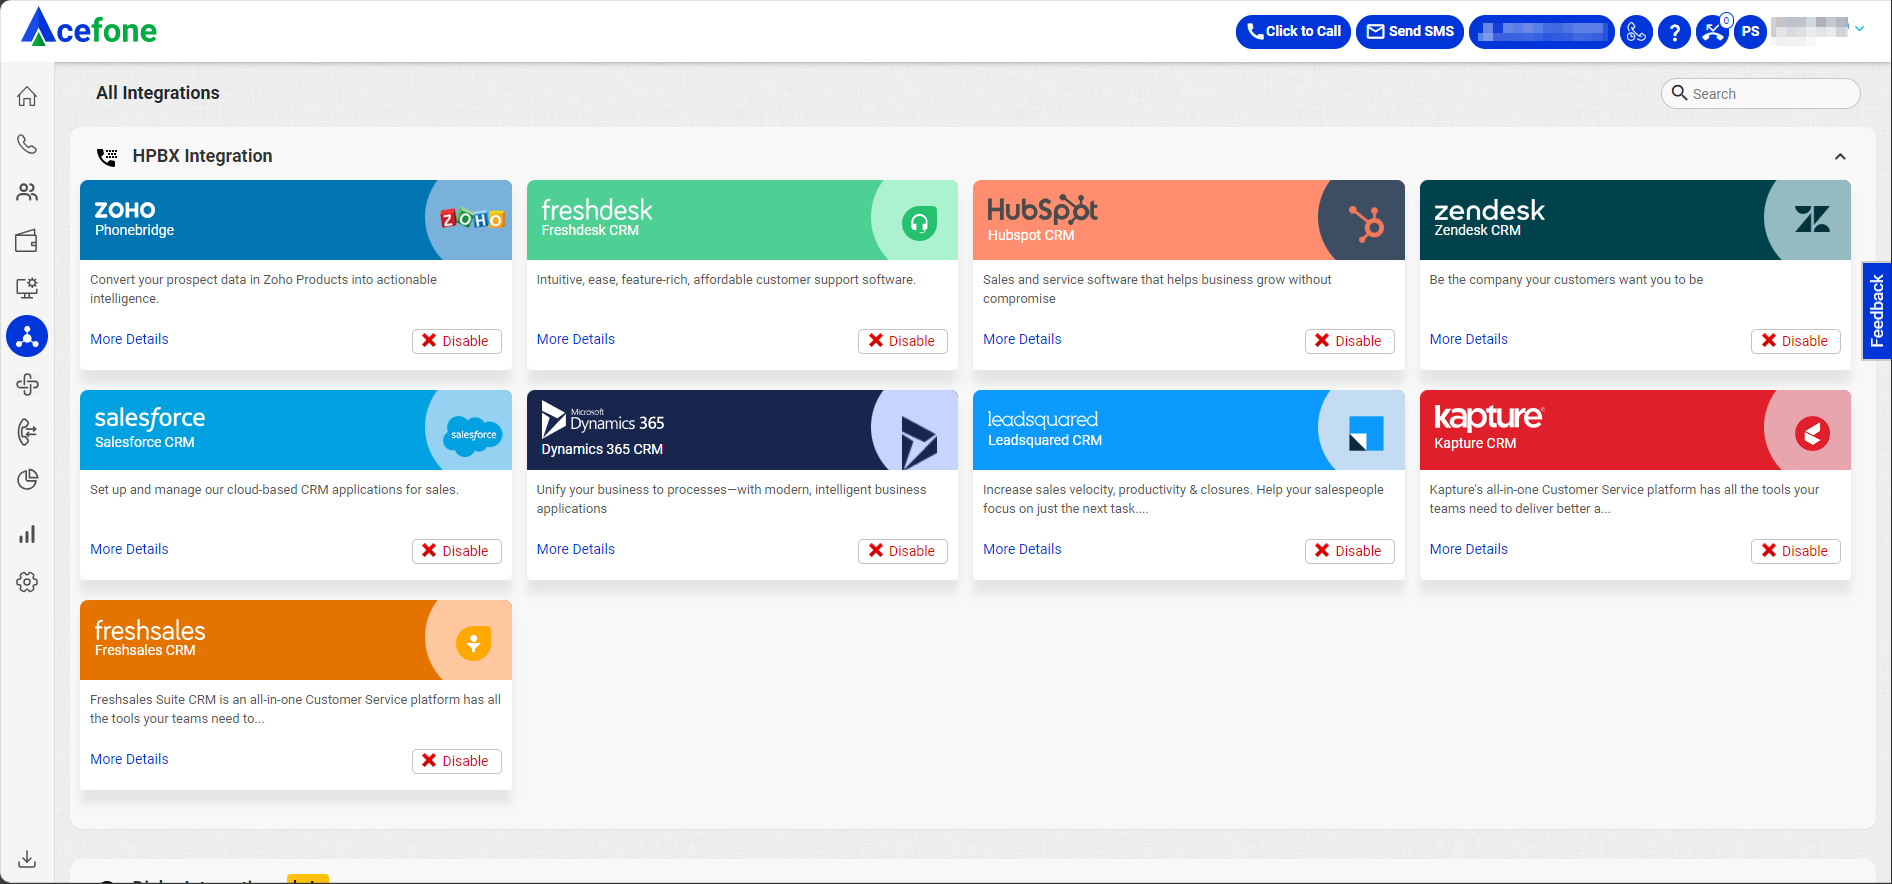Click the Kapture circle logo icon

point(1812,433)
